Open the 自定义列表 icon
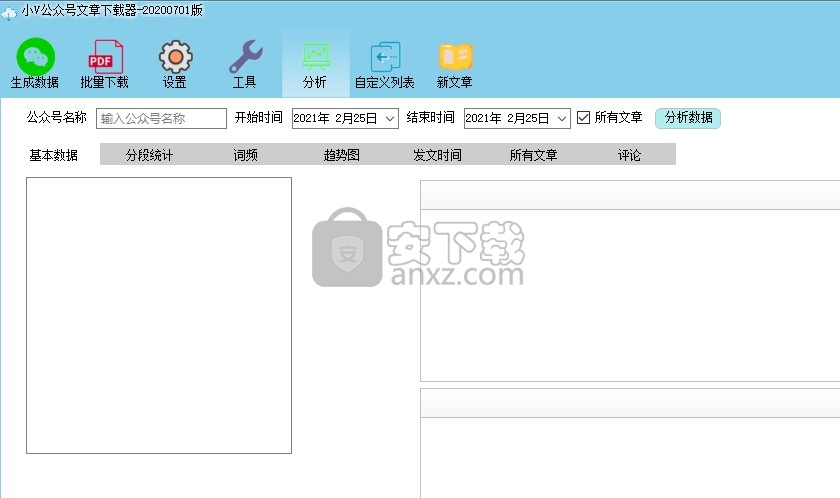840x498 pixels. pos(385,57)
